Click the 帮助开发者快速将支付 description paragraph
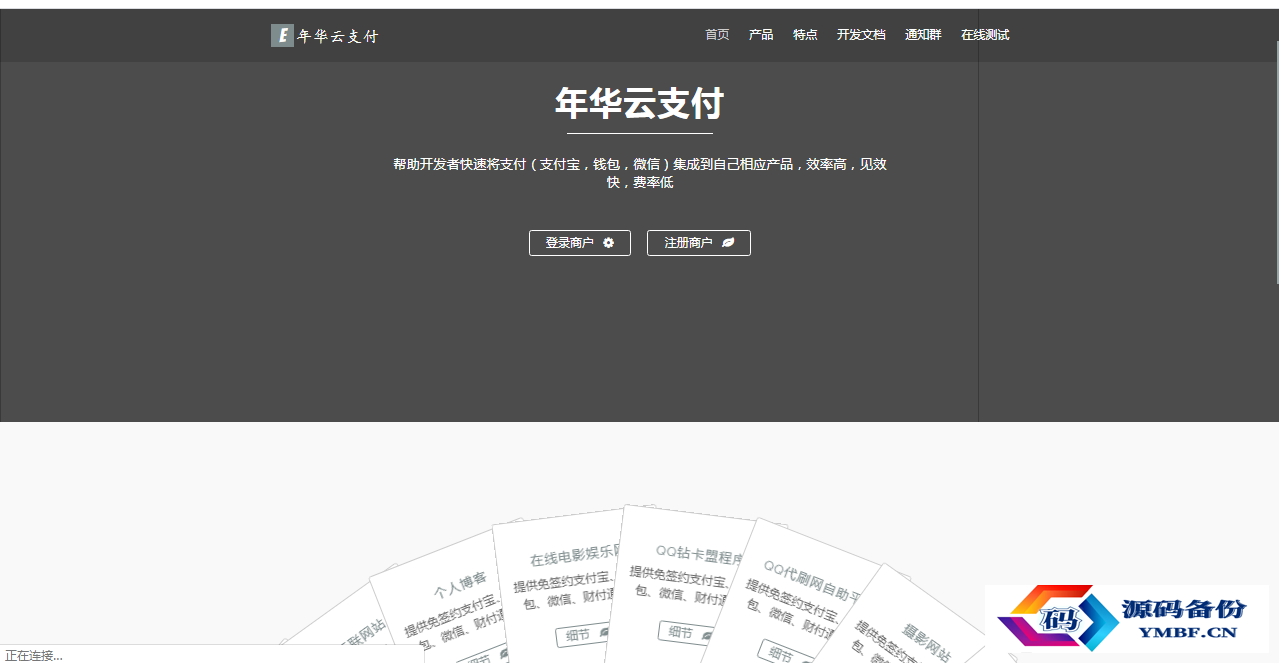Image resolution: width=1279 pixels, height=663 pixels. tap(640, 173)
